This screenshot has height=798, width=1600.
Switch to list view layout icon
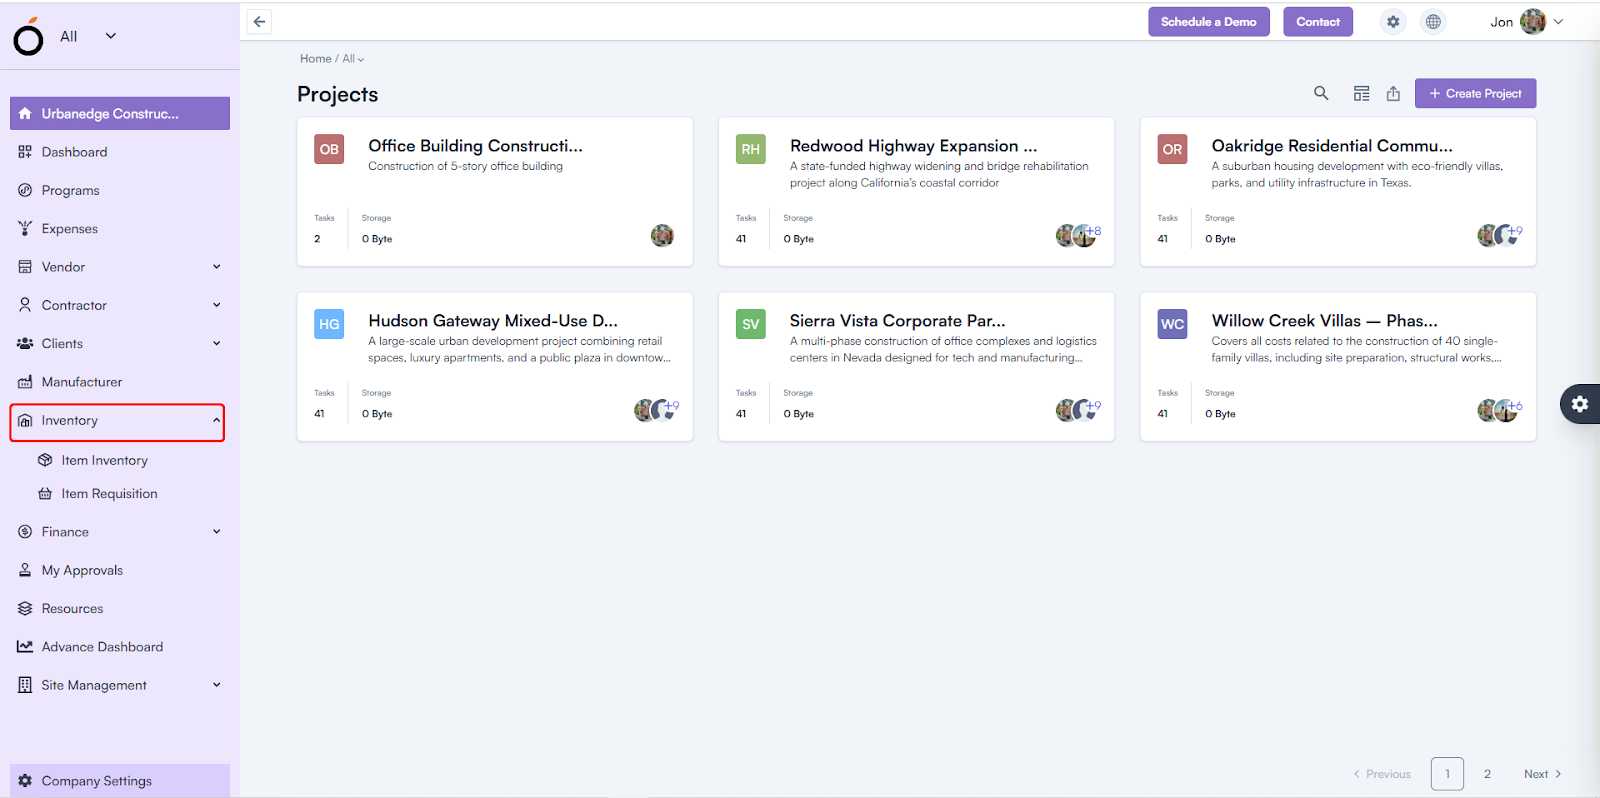coord(1361,93)
